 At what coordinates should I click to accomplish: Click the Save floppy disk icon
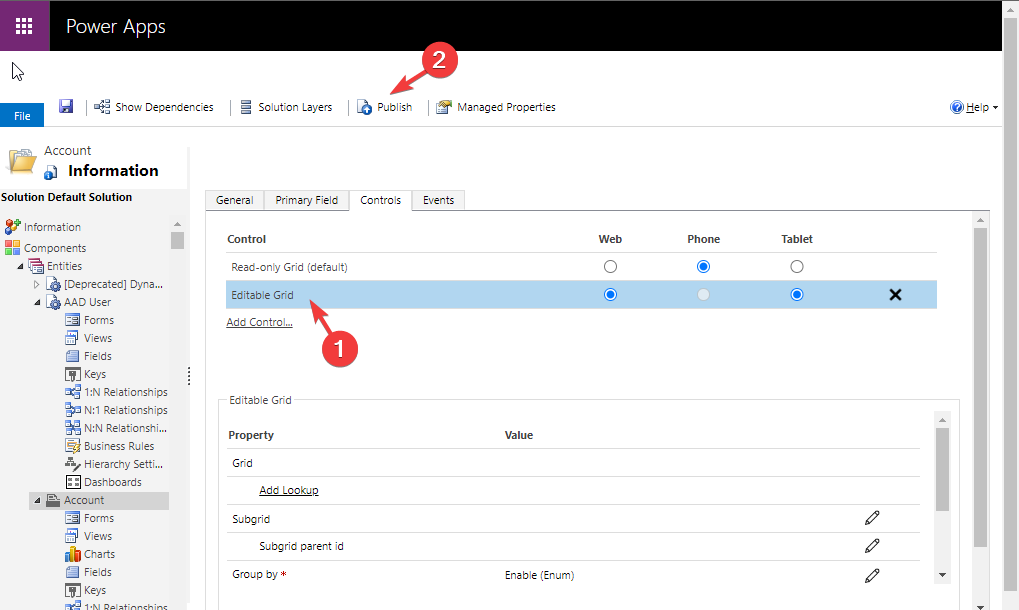[66, 106]
